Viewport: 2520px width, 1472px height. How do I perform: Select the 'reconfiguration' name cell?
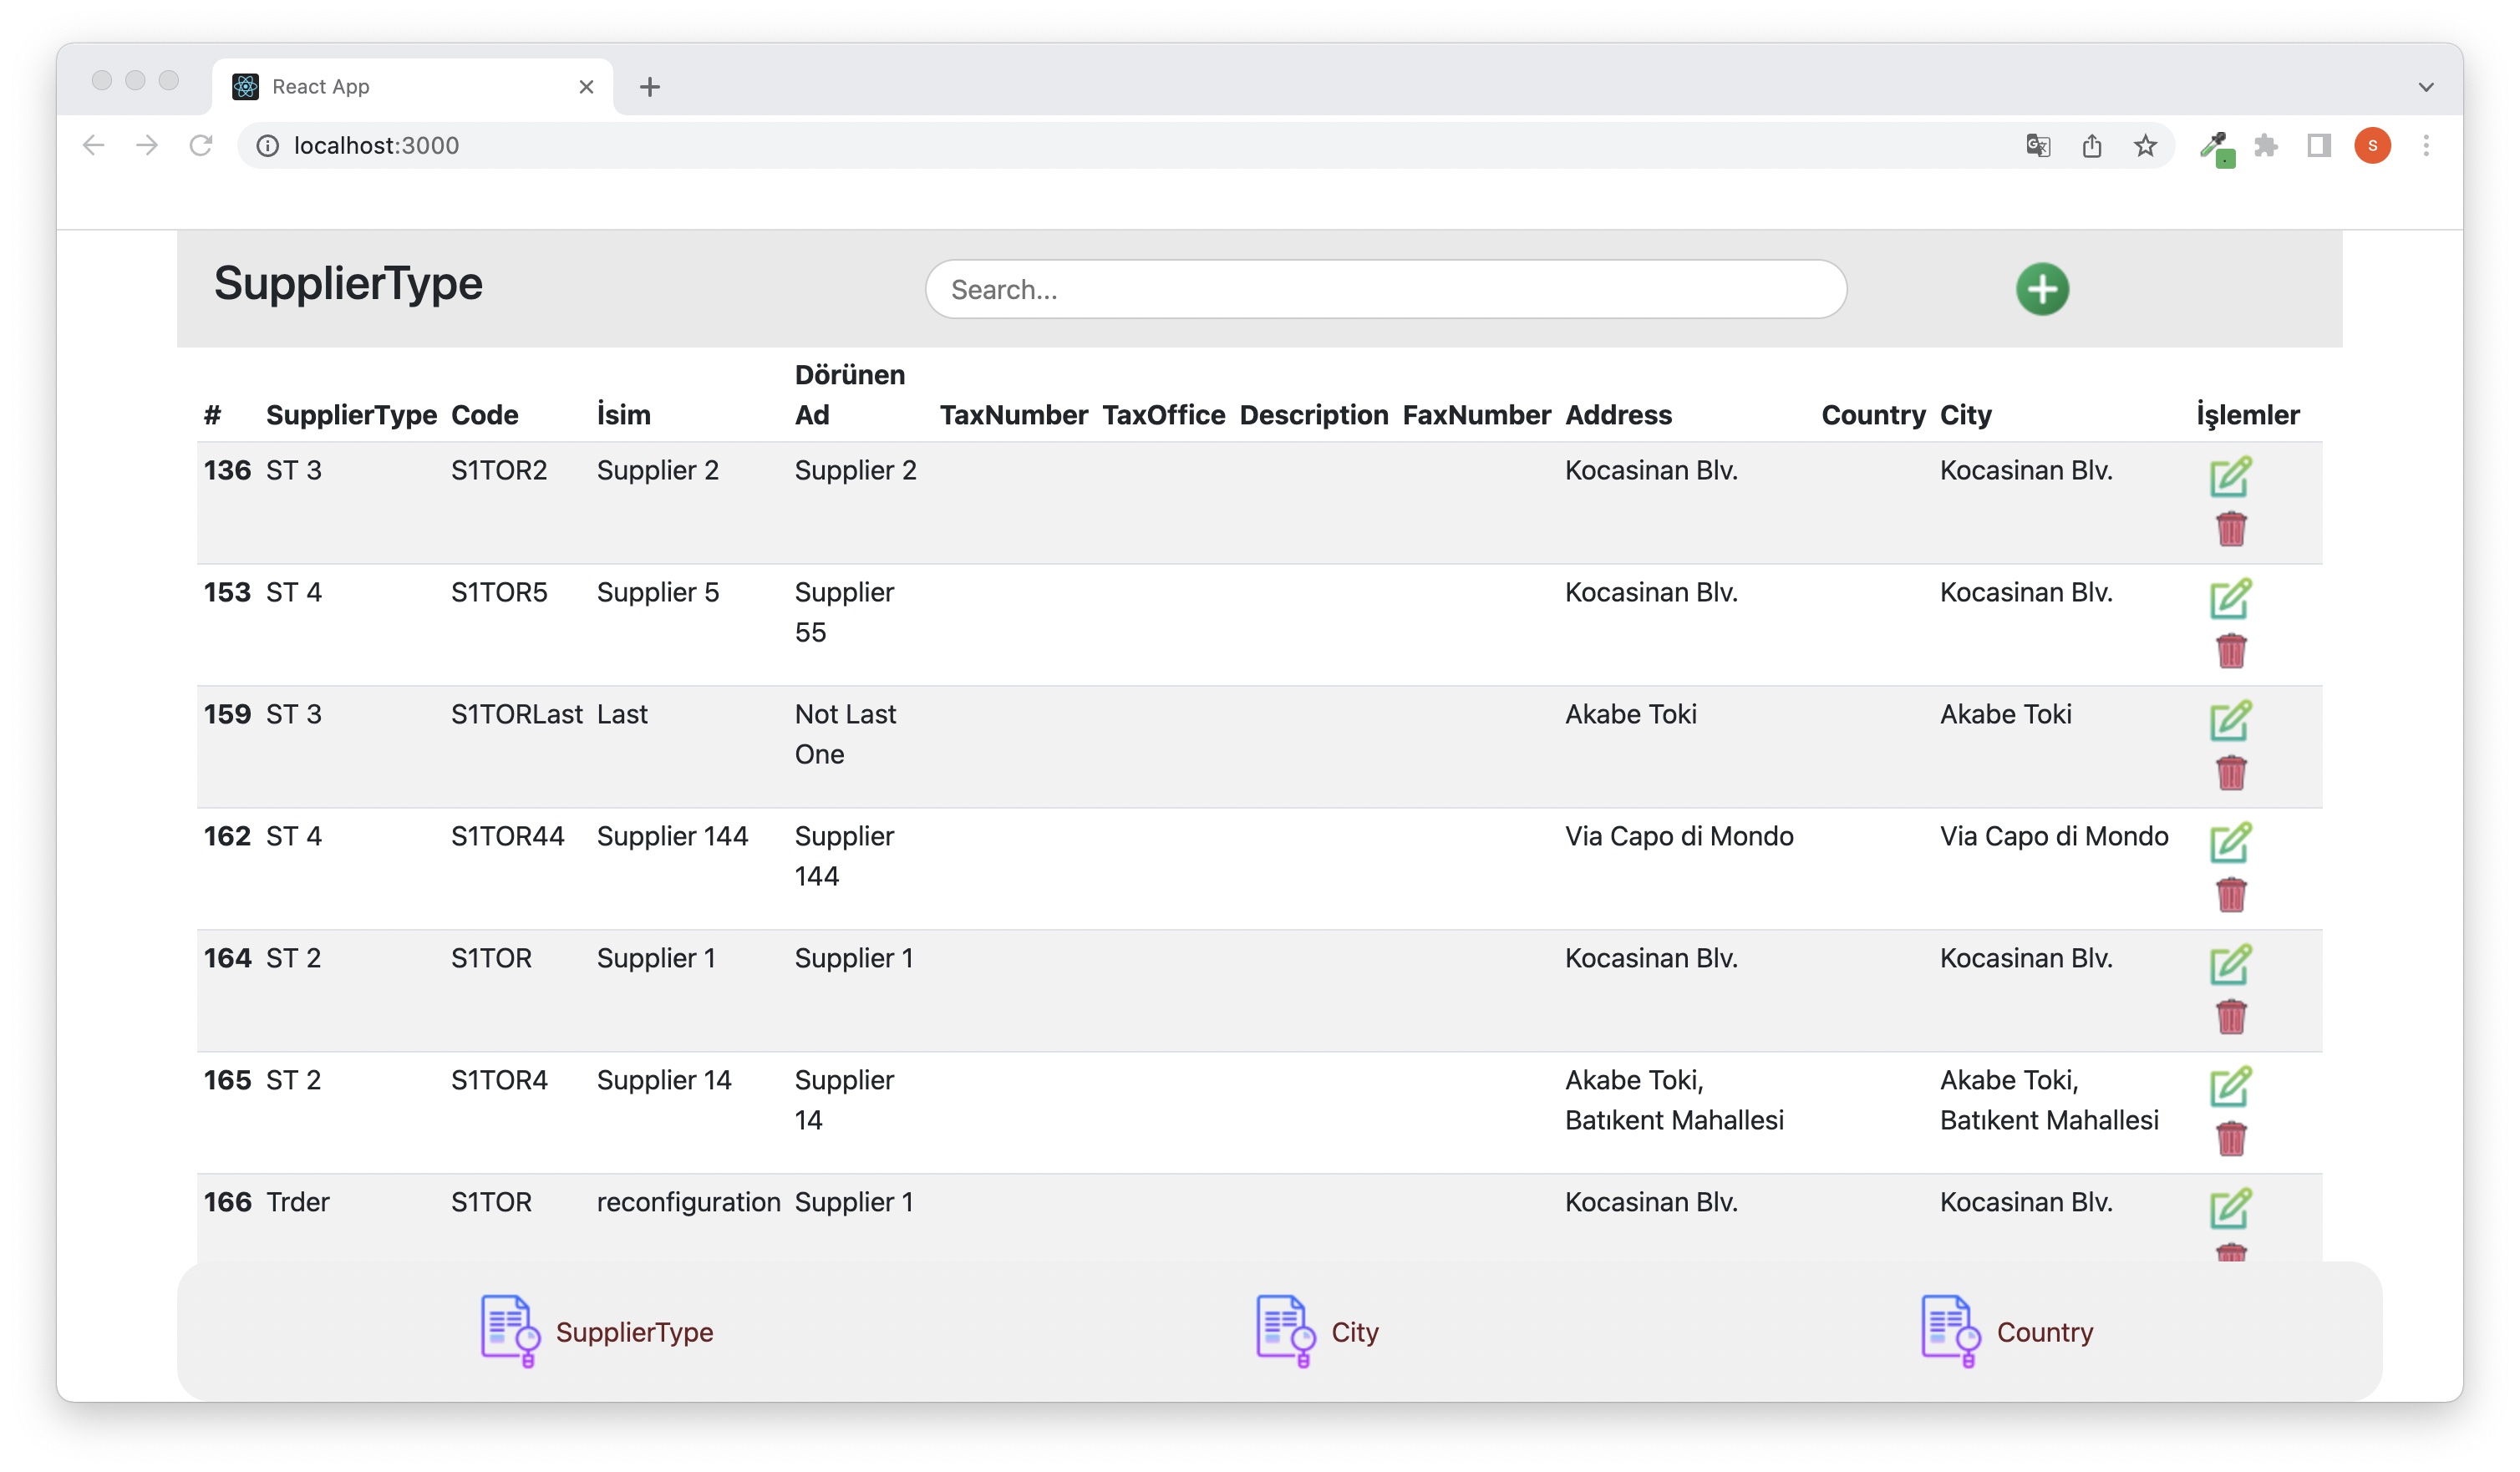[688, 1203]
